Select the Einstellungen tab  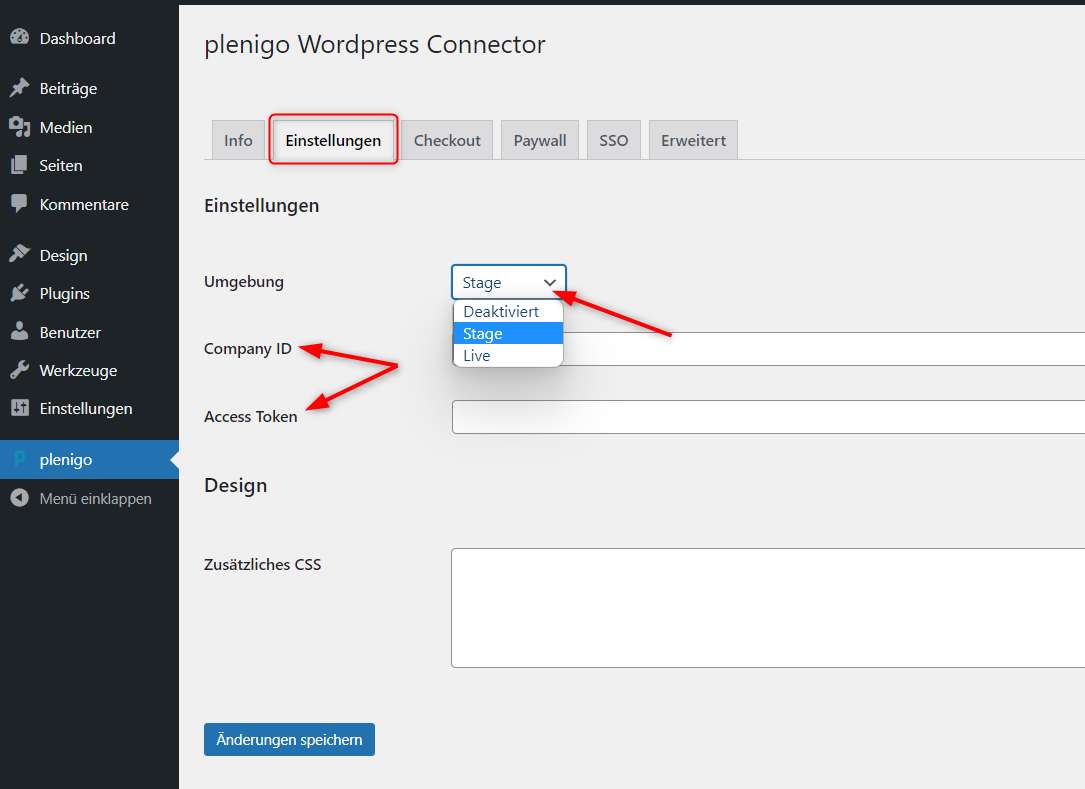pos(333,140)
